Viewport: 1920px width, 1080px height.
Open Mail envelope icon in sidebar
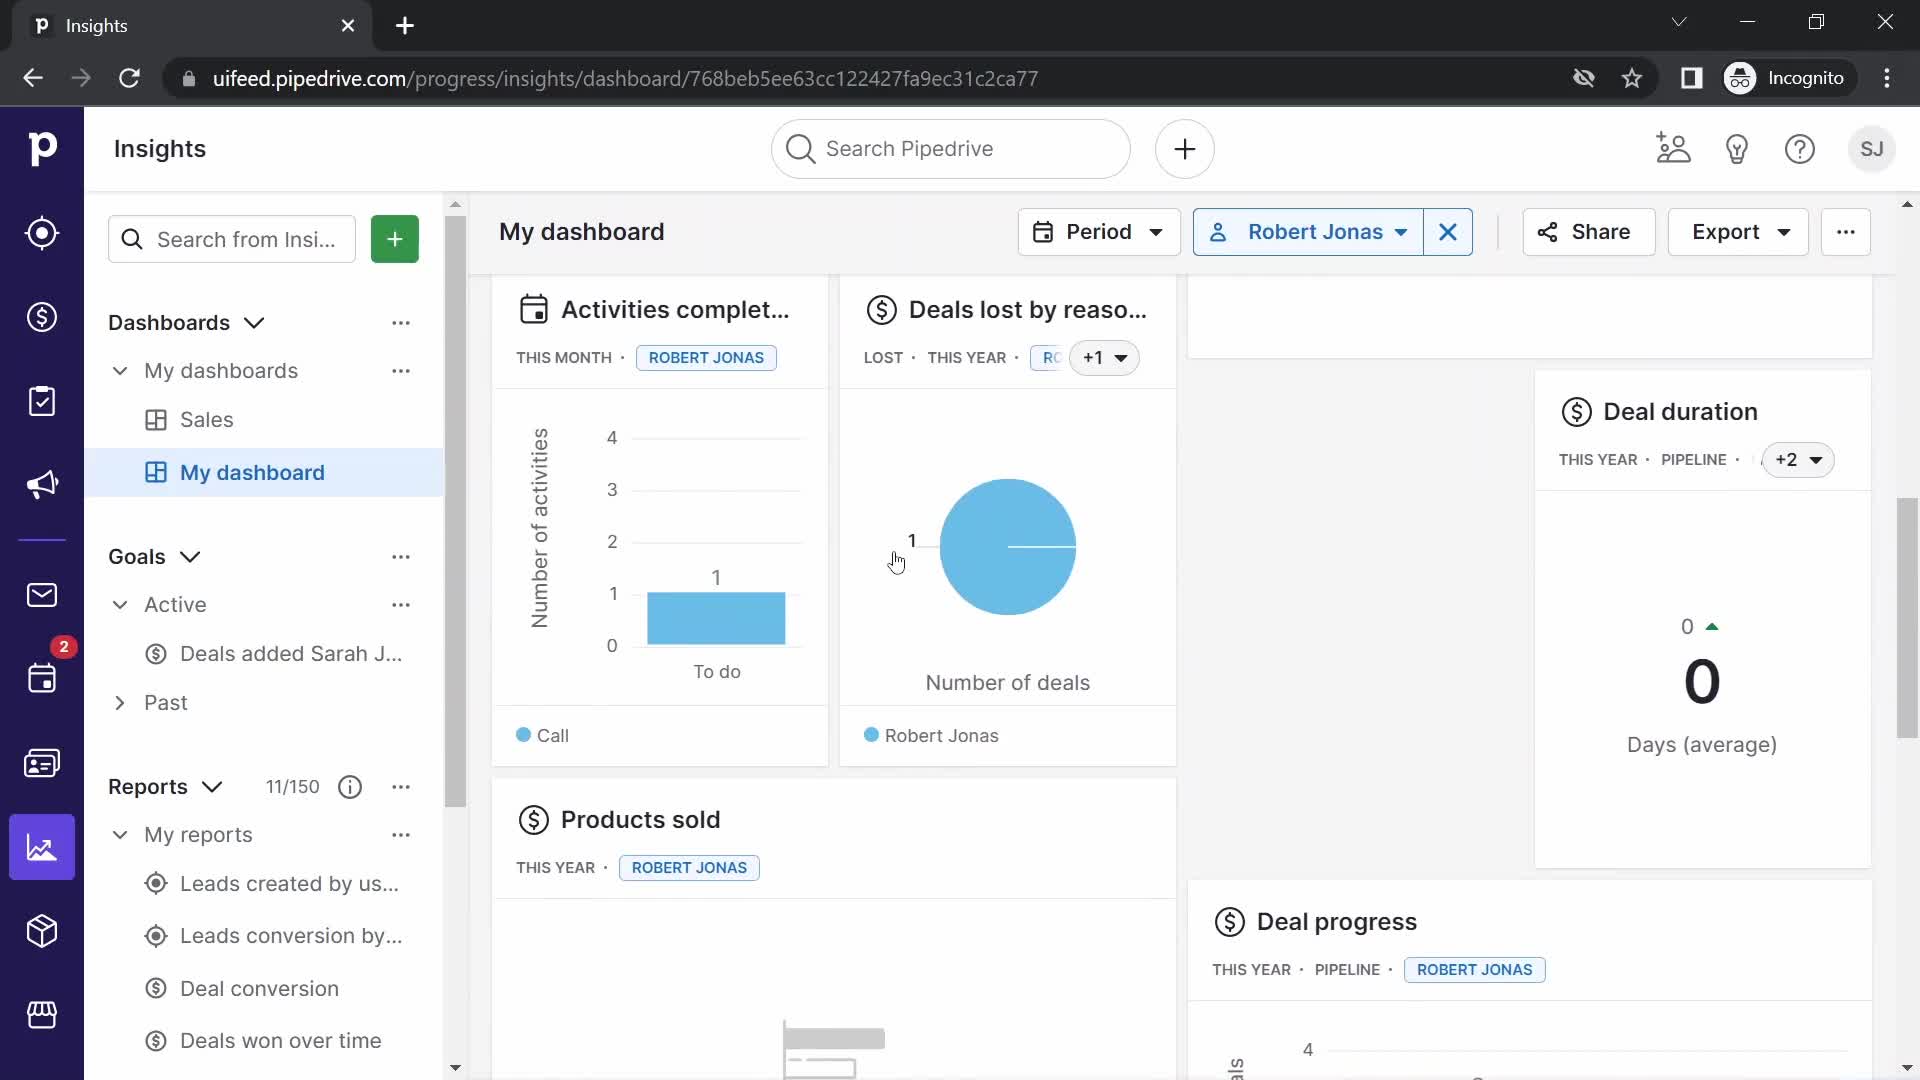click(x=42, y=595)
